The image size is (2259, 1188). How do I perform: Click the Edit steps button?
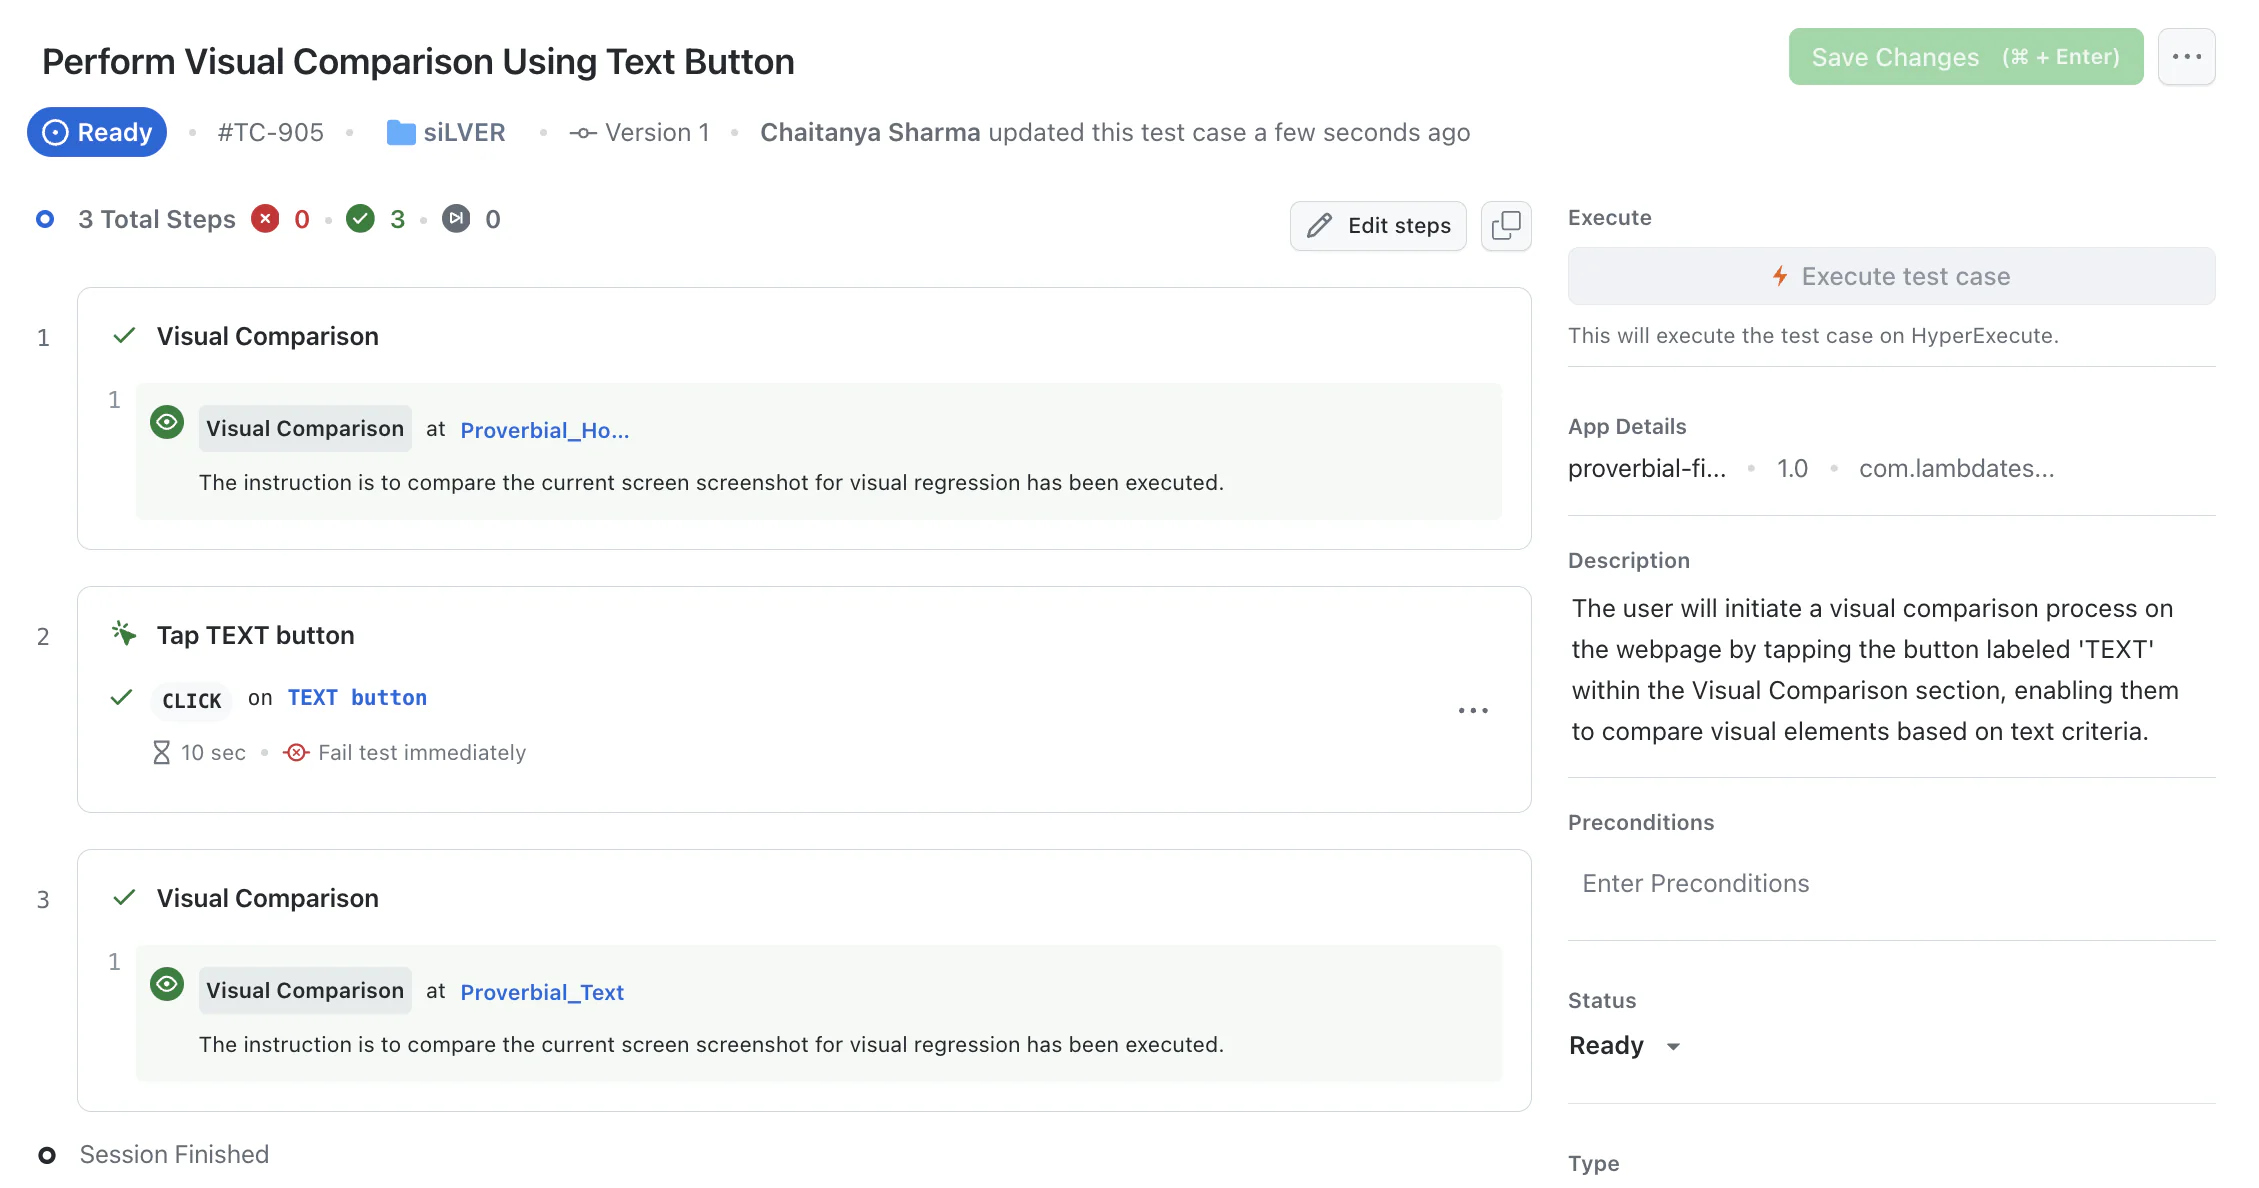point(1377,225)
